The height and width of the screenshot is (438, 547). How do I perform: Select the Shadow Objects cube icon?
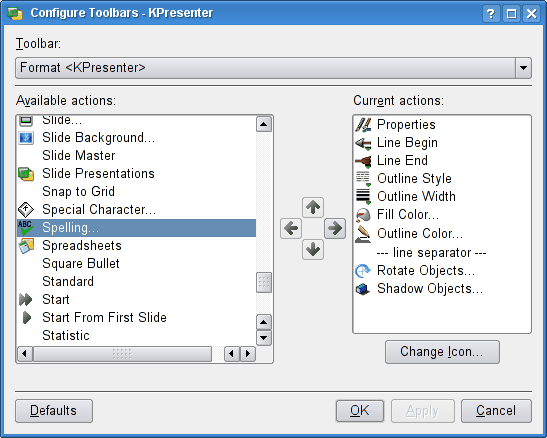[x=363, y=289]
